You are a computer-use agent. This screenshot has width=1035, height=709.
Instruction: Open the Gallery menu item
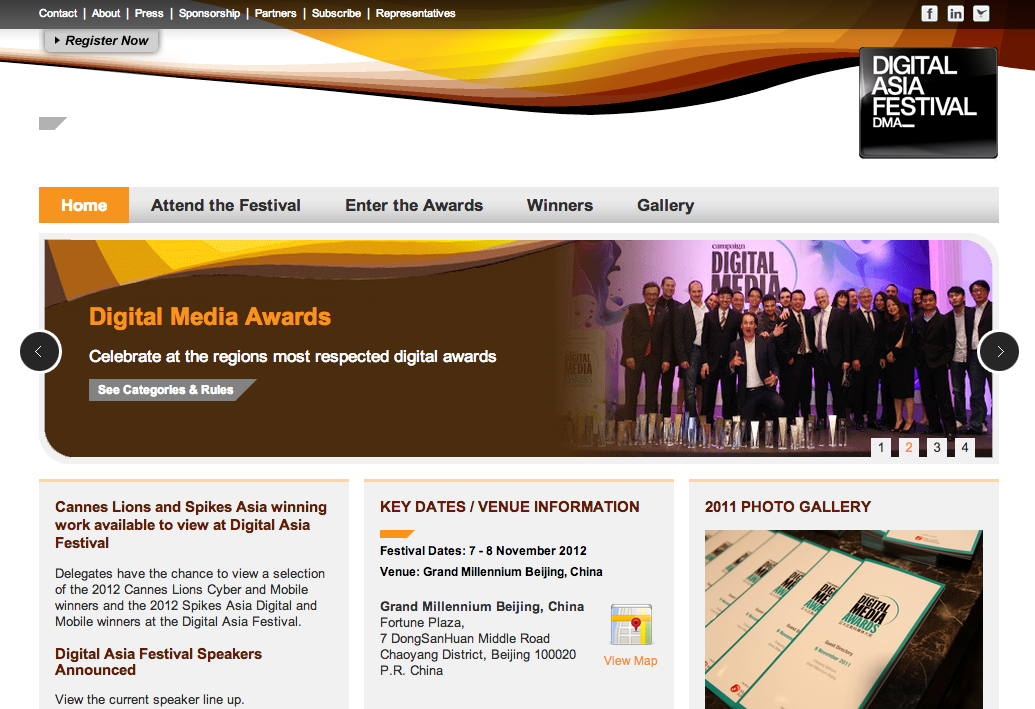665,205
